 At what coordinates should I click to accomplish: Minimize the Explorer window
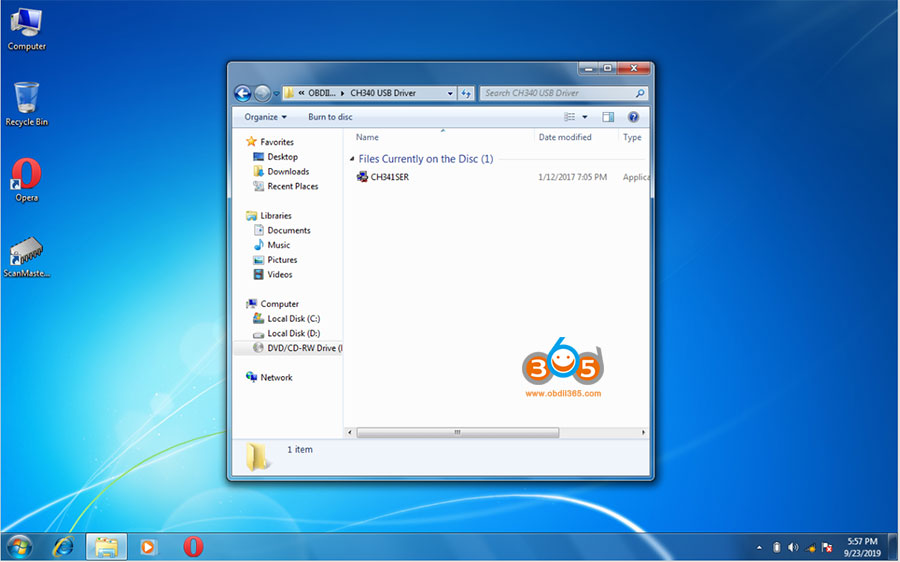point(588,68)
